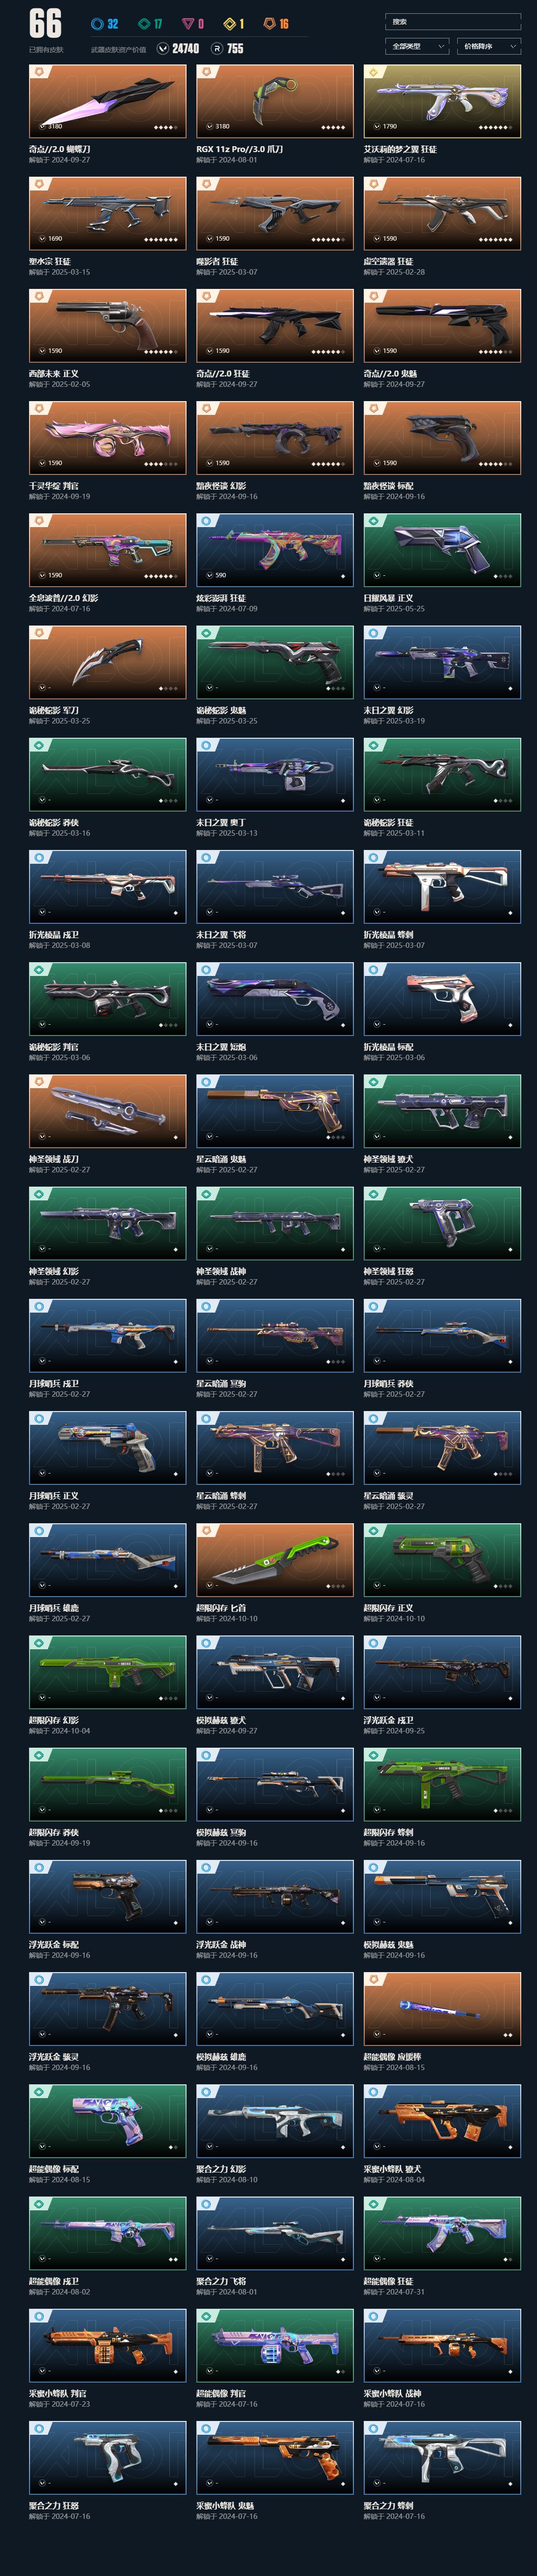Click the arrow of the price sort dropdown
Image resolution: width=537 pixels, height=2576 pixels.
click(514, 46)
